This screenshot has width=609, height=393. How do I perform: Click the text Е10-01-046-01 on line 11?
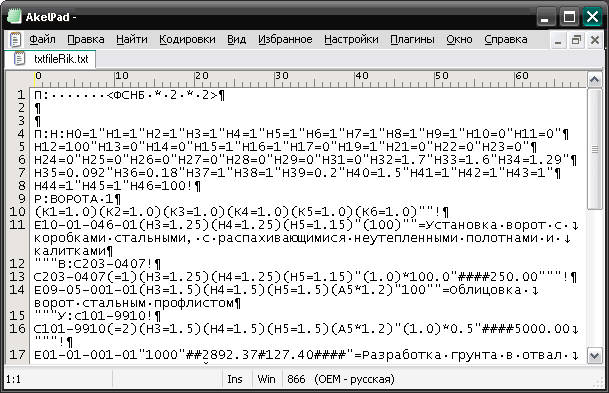86,225
